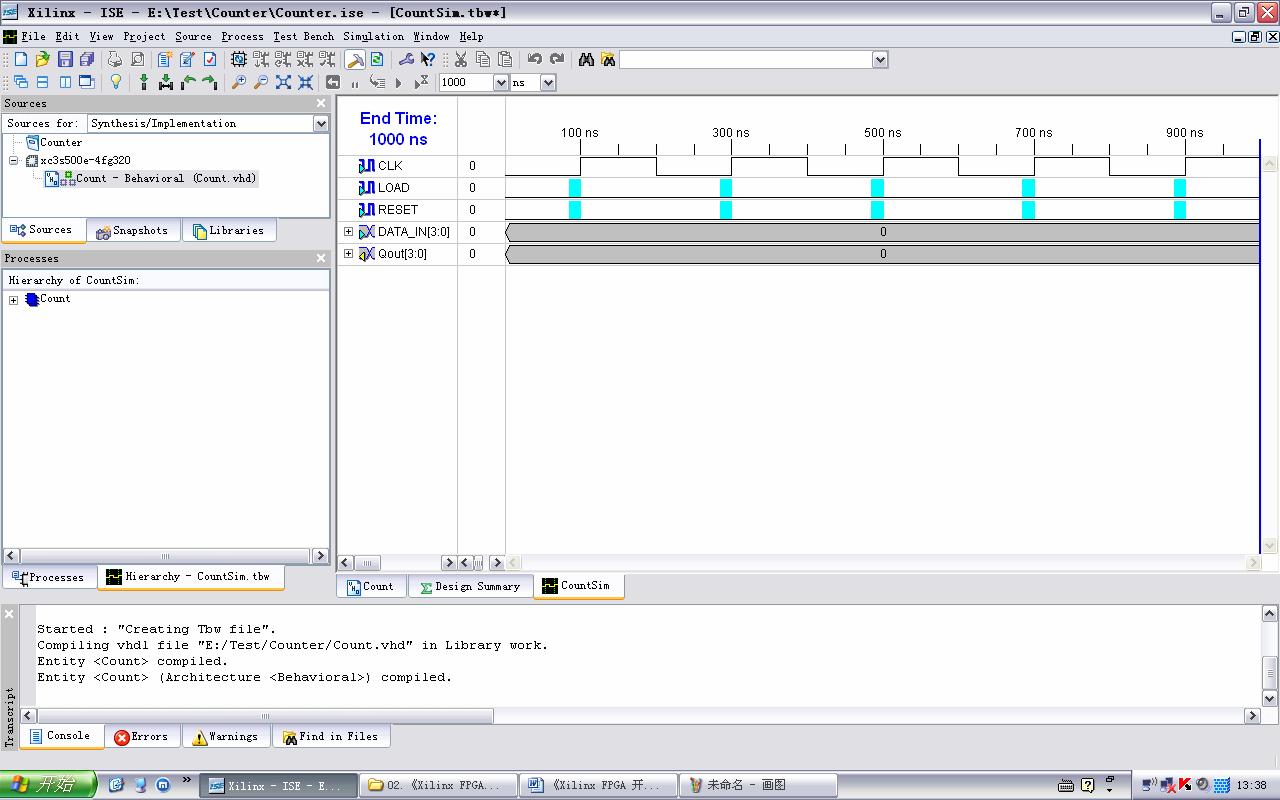Open the Find in Files transcript tab
The width and height of the screenshot is (1280, 800).
pyautogui.click(x=330, y=737)
